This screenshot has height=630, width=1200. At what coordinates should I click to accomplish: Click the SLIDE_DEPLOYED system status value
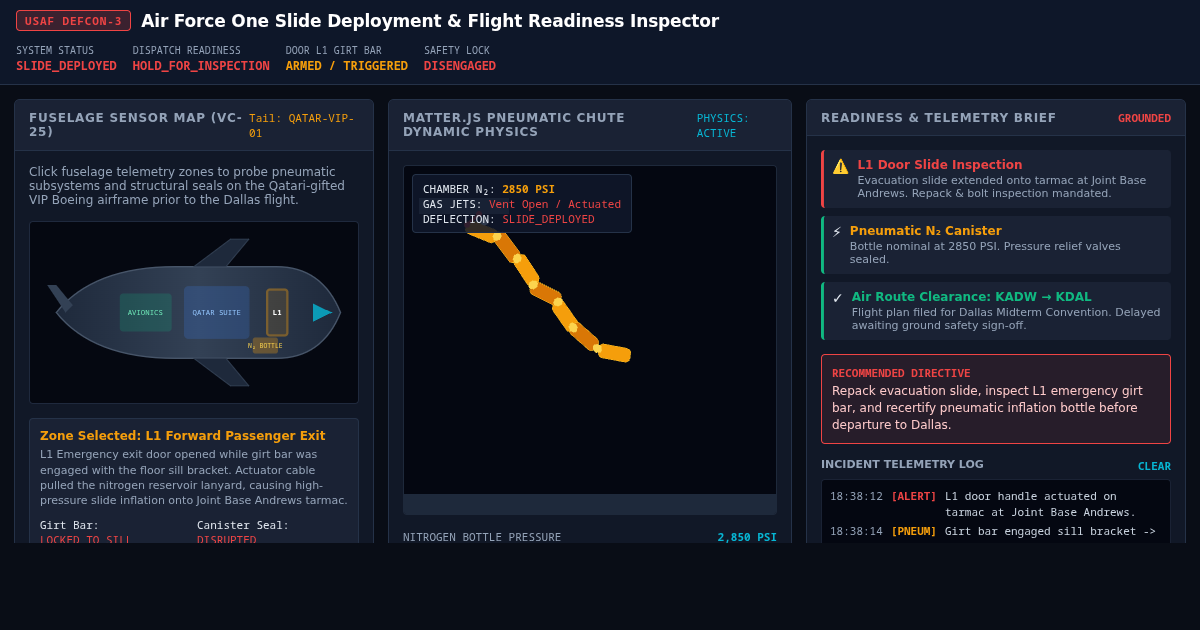66,66
